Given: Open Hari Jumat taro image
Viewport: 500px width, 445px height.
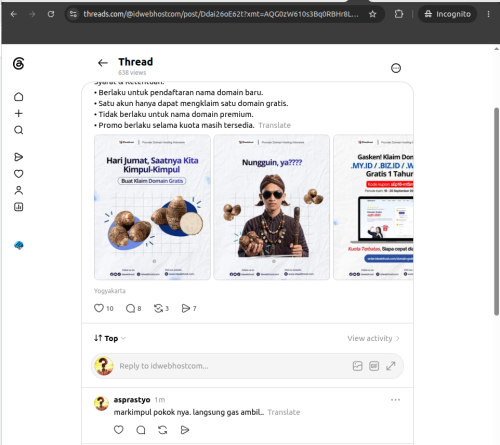Looking at the screenshot, I should coord(152,207).
